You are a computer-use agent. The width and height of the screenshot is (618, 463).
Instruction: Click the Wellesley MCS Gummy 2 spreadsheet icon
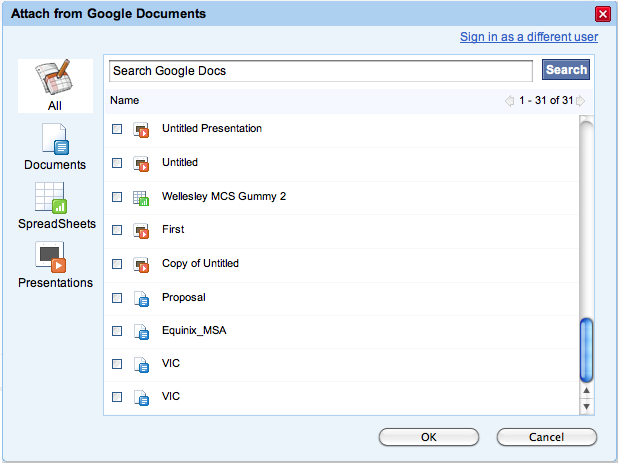(x=141, y=197)
